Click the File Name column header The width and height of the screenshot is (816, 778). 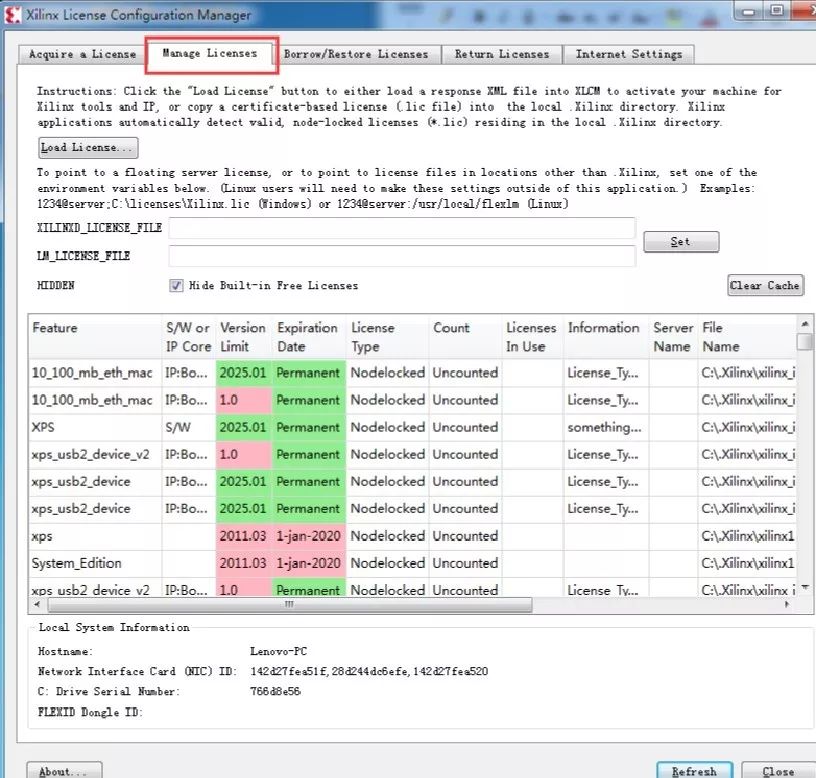747,337
